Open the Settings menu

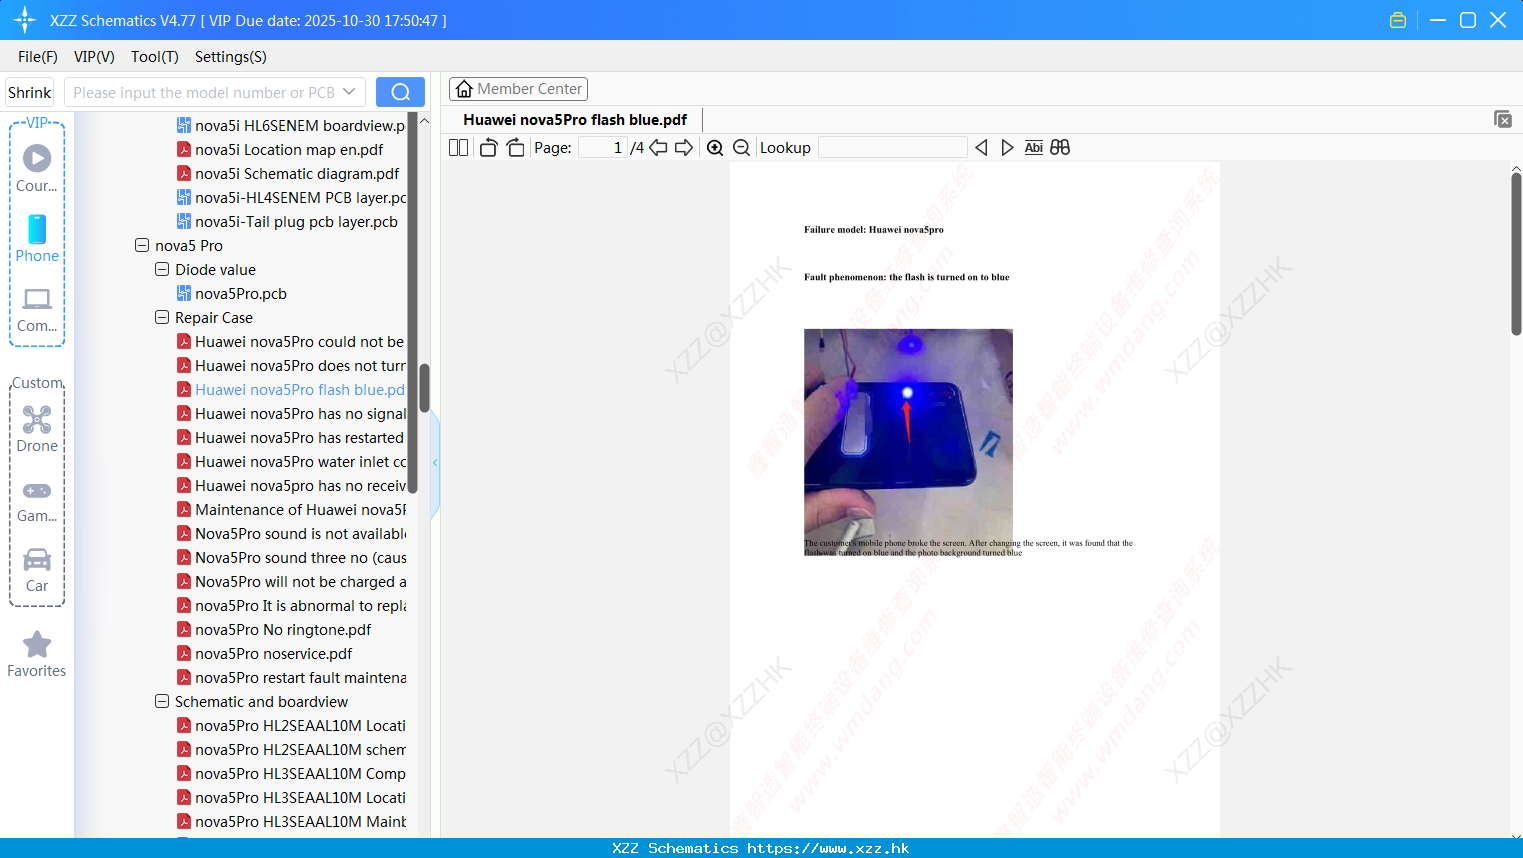(231, 57)
